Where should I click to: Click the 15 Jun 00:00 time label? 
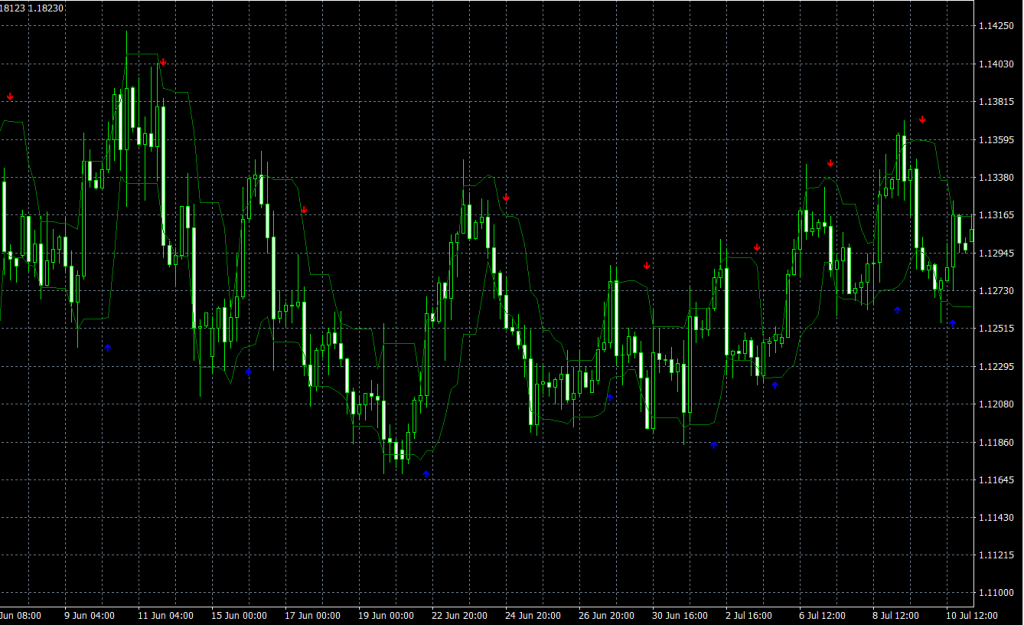239,615
